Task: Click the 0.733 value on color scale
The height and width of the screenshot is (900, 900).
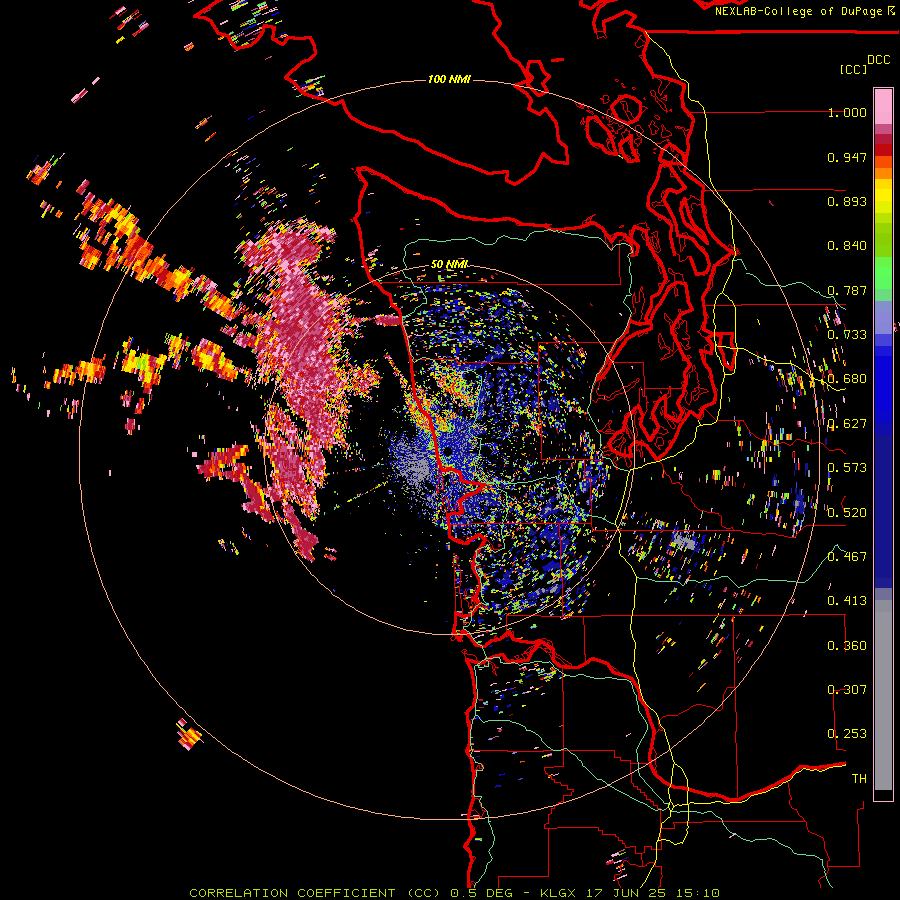Action: [x=847, y=335]
